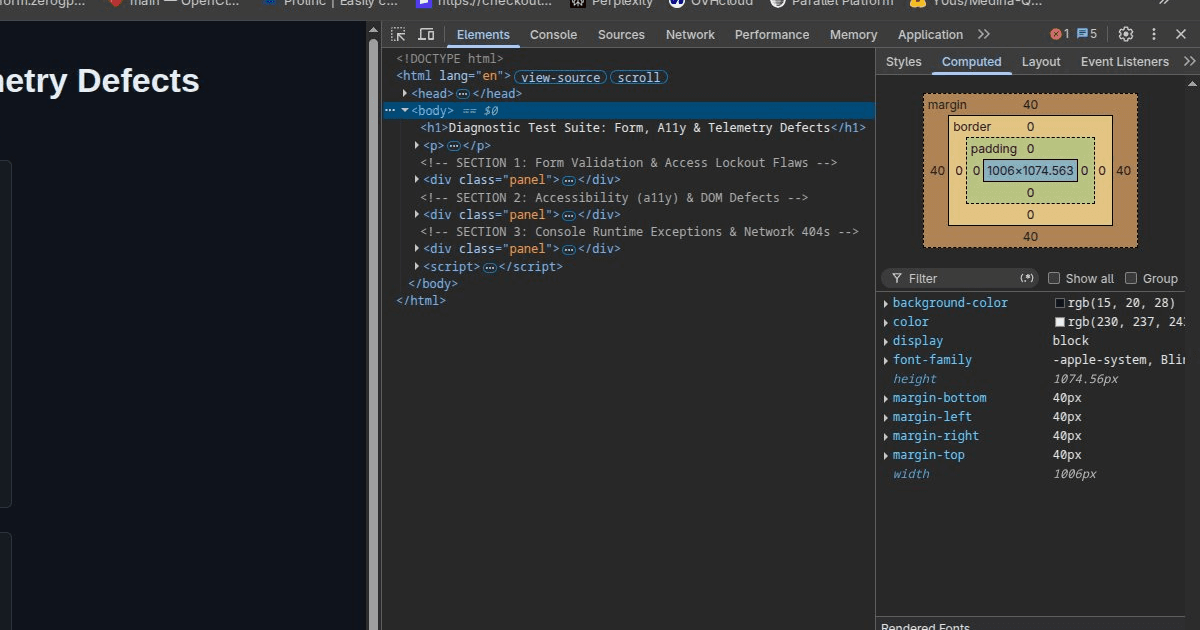Close the DevTools panel
The height and width of the screenshot is (630, 1200).
[x=1181, y=34]
